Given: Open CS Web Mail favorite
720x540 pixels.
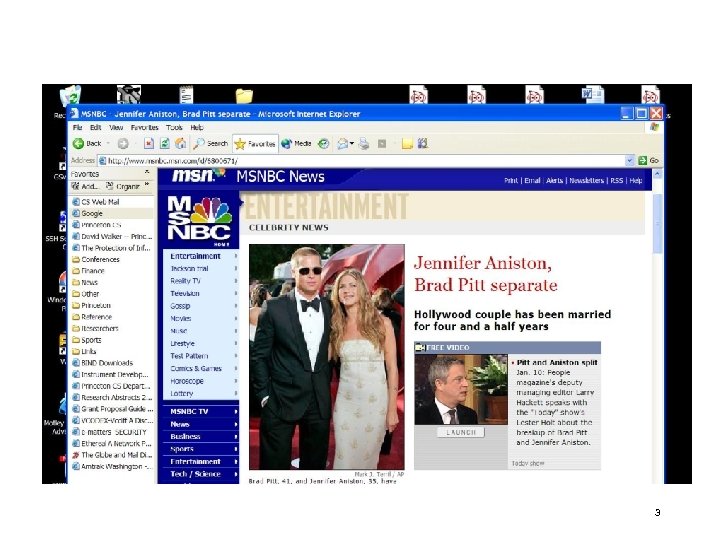Looking at the screenshot, I should (x=96, y=202).
